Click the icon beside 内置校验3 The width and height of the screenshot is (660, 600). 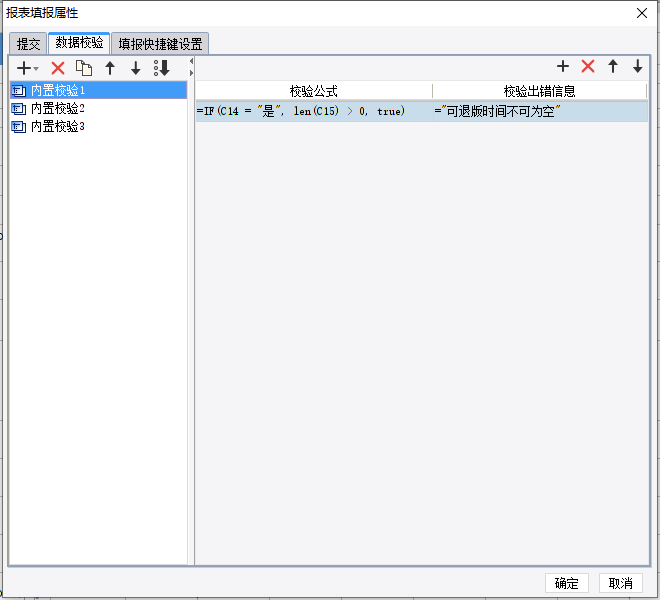(19, 126)
